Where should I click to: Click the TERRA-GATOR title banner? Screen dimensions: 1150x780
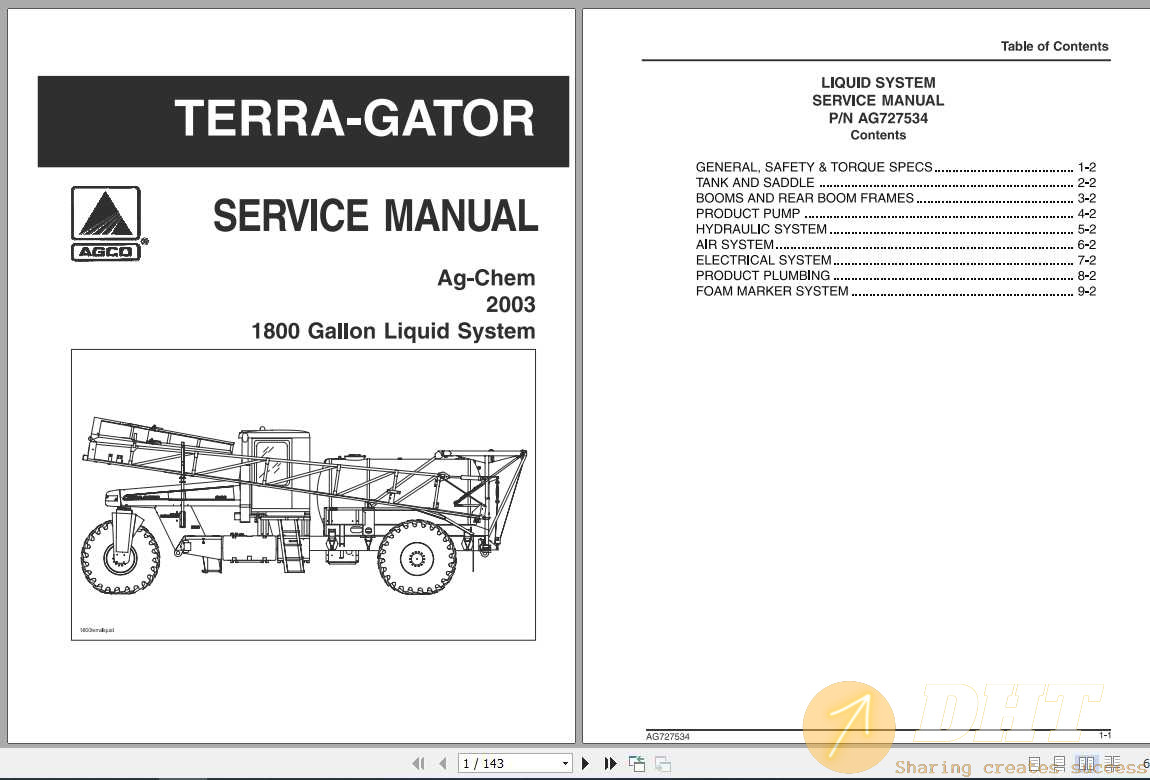303,121
